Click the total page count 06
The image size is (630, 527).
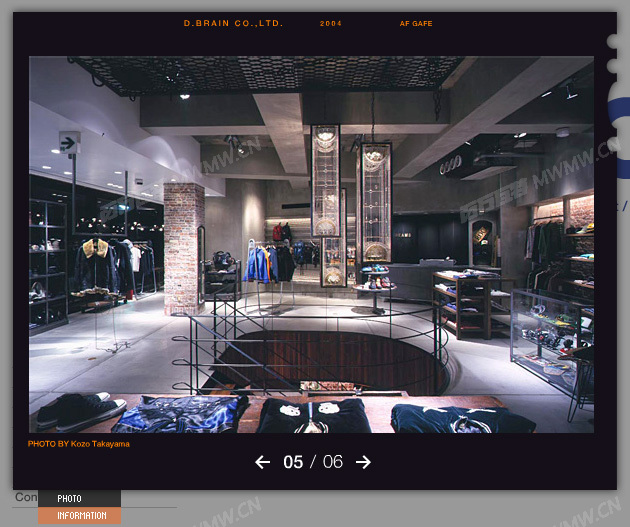point(333,462)
